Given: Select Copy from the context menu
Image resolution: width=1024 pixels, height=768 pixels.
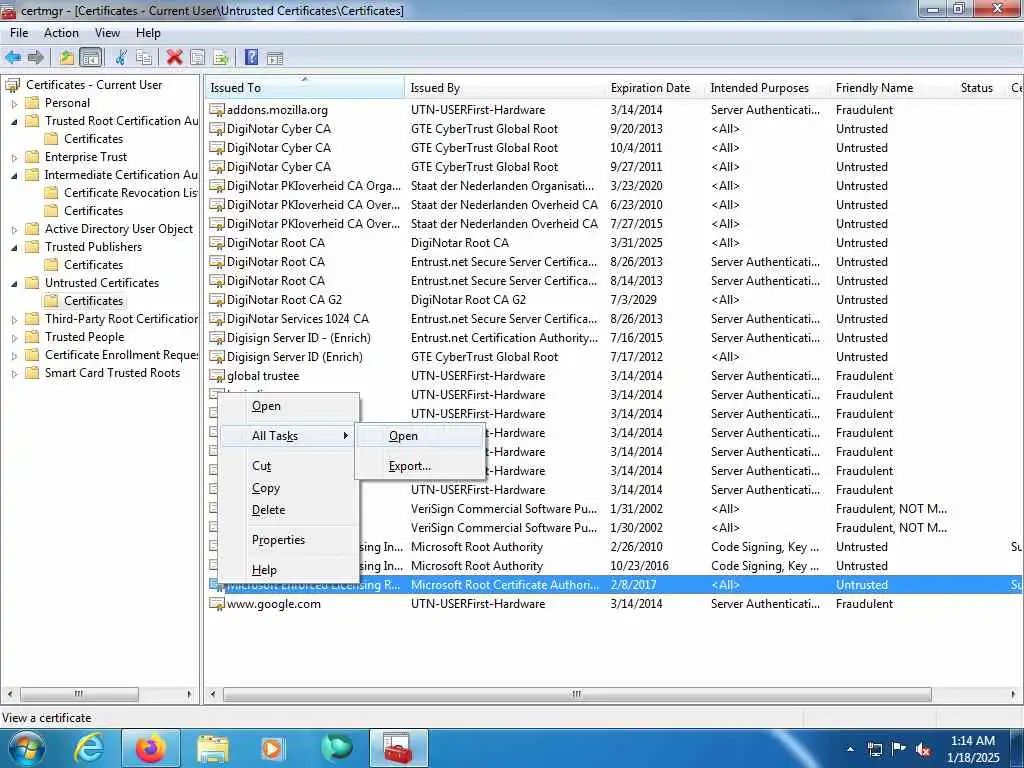Looking at the screenshot, I should (289, 488).
